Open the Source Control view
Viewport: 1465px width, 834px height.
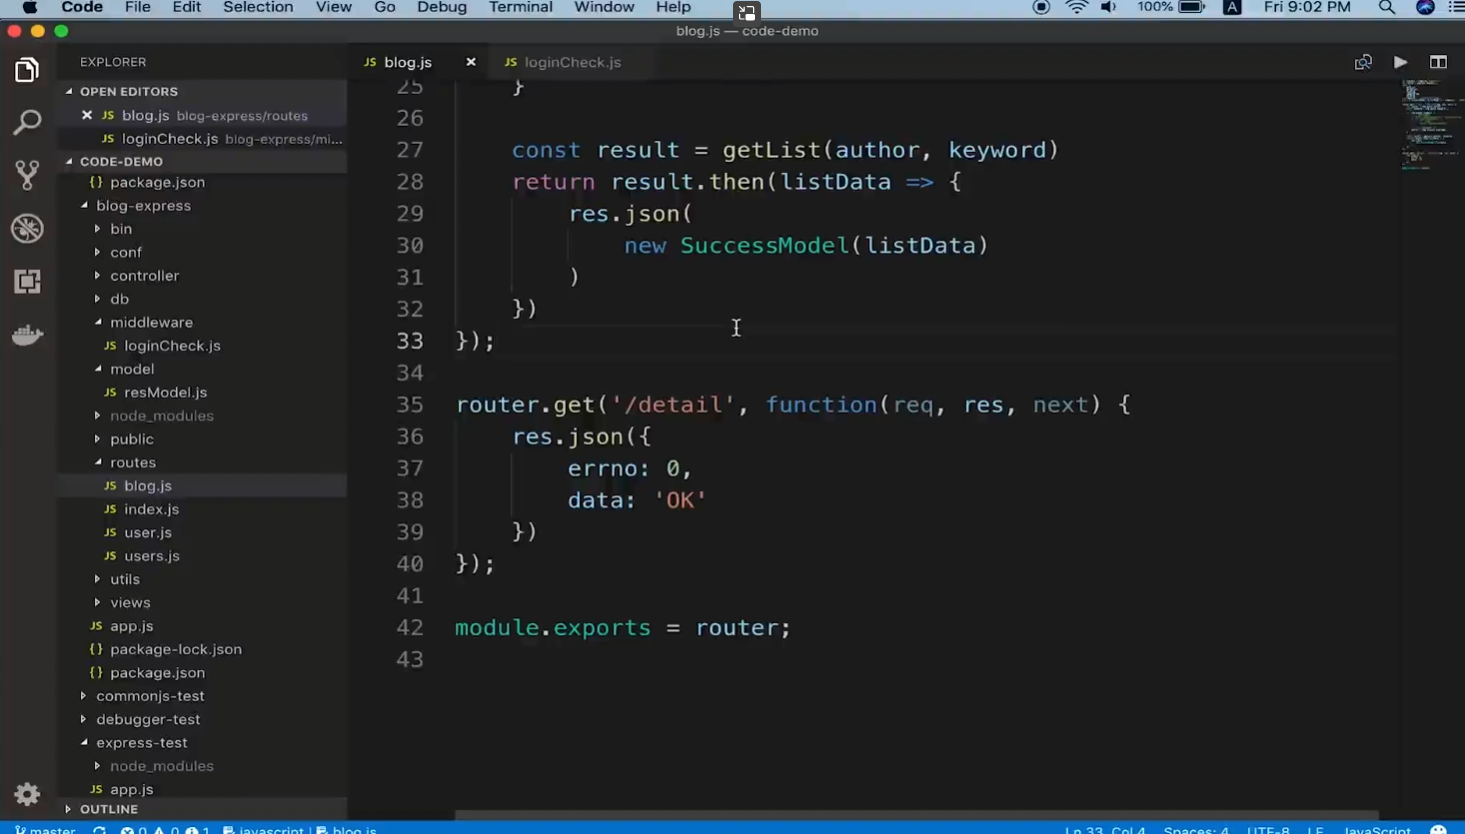[x=27, y=175]
